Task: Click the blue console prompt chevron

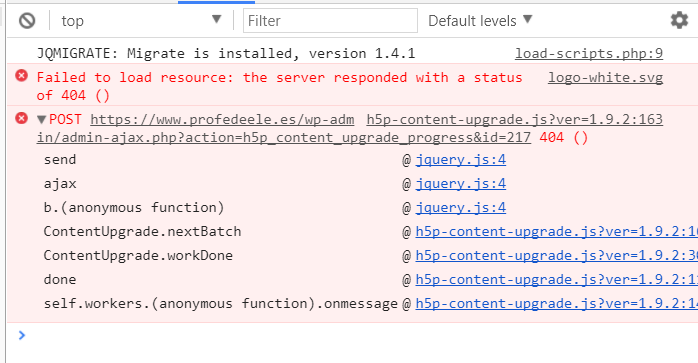Action: pyautogui.click(x=22, y=335)
